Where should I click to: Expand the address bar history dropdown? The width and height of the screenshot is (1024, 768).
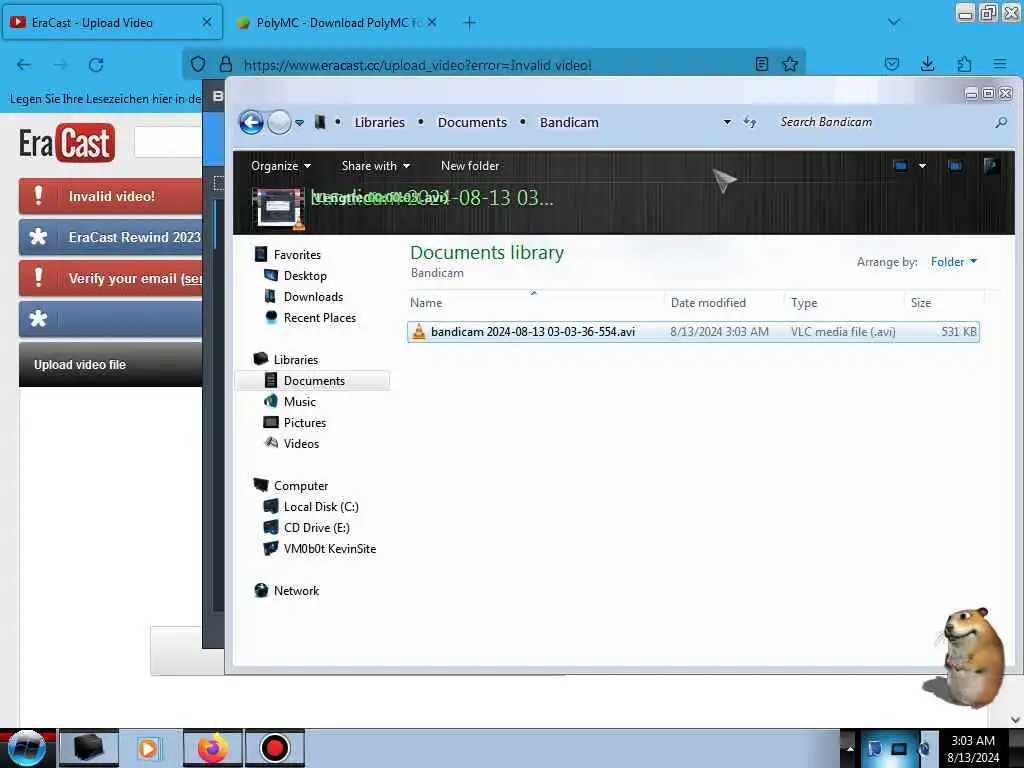(727, 122)
